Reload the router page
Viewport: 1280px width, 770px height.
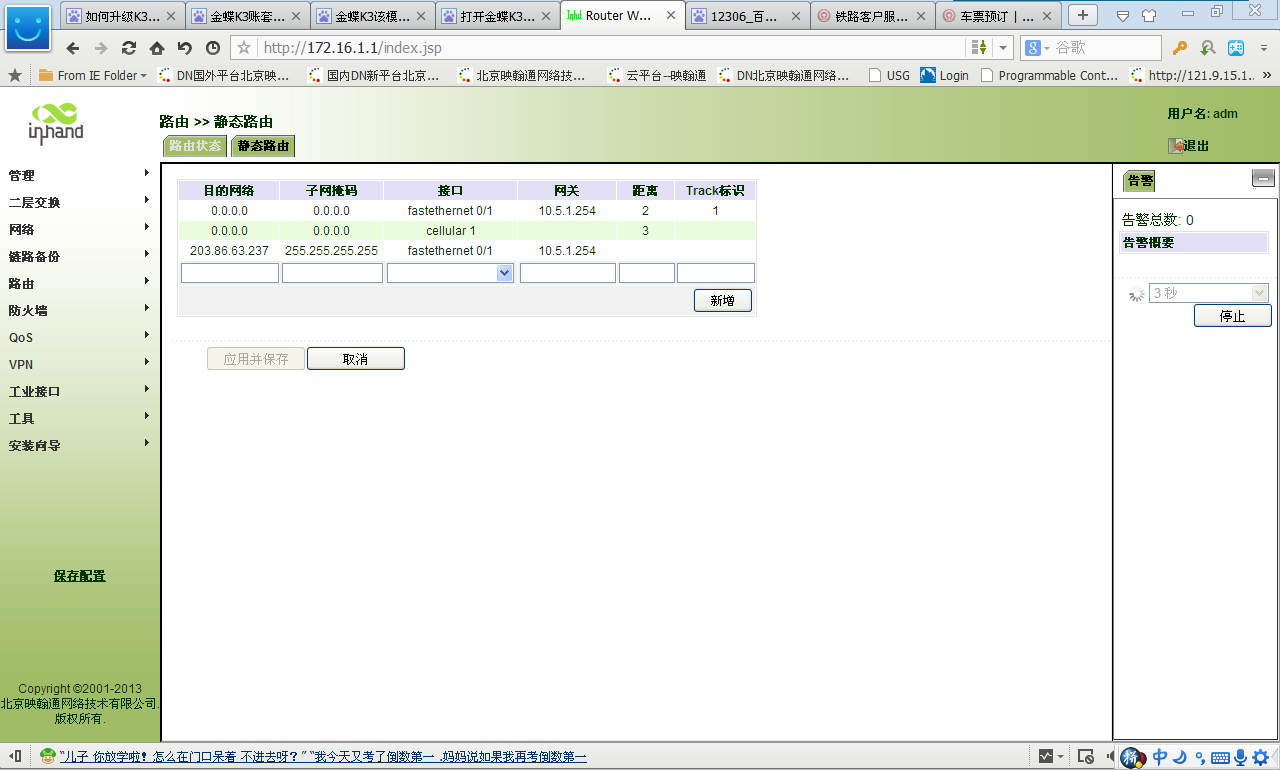[129, 48]
